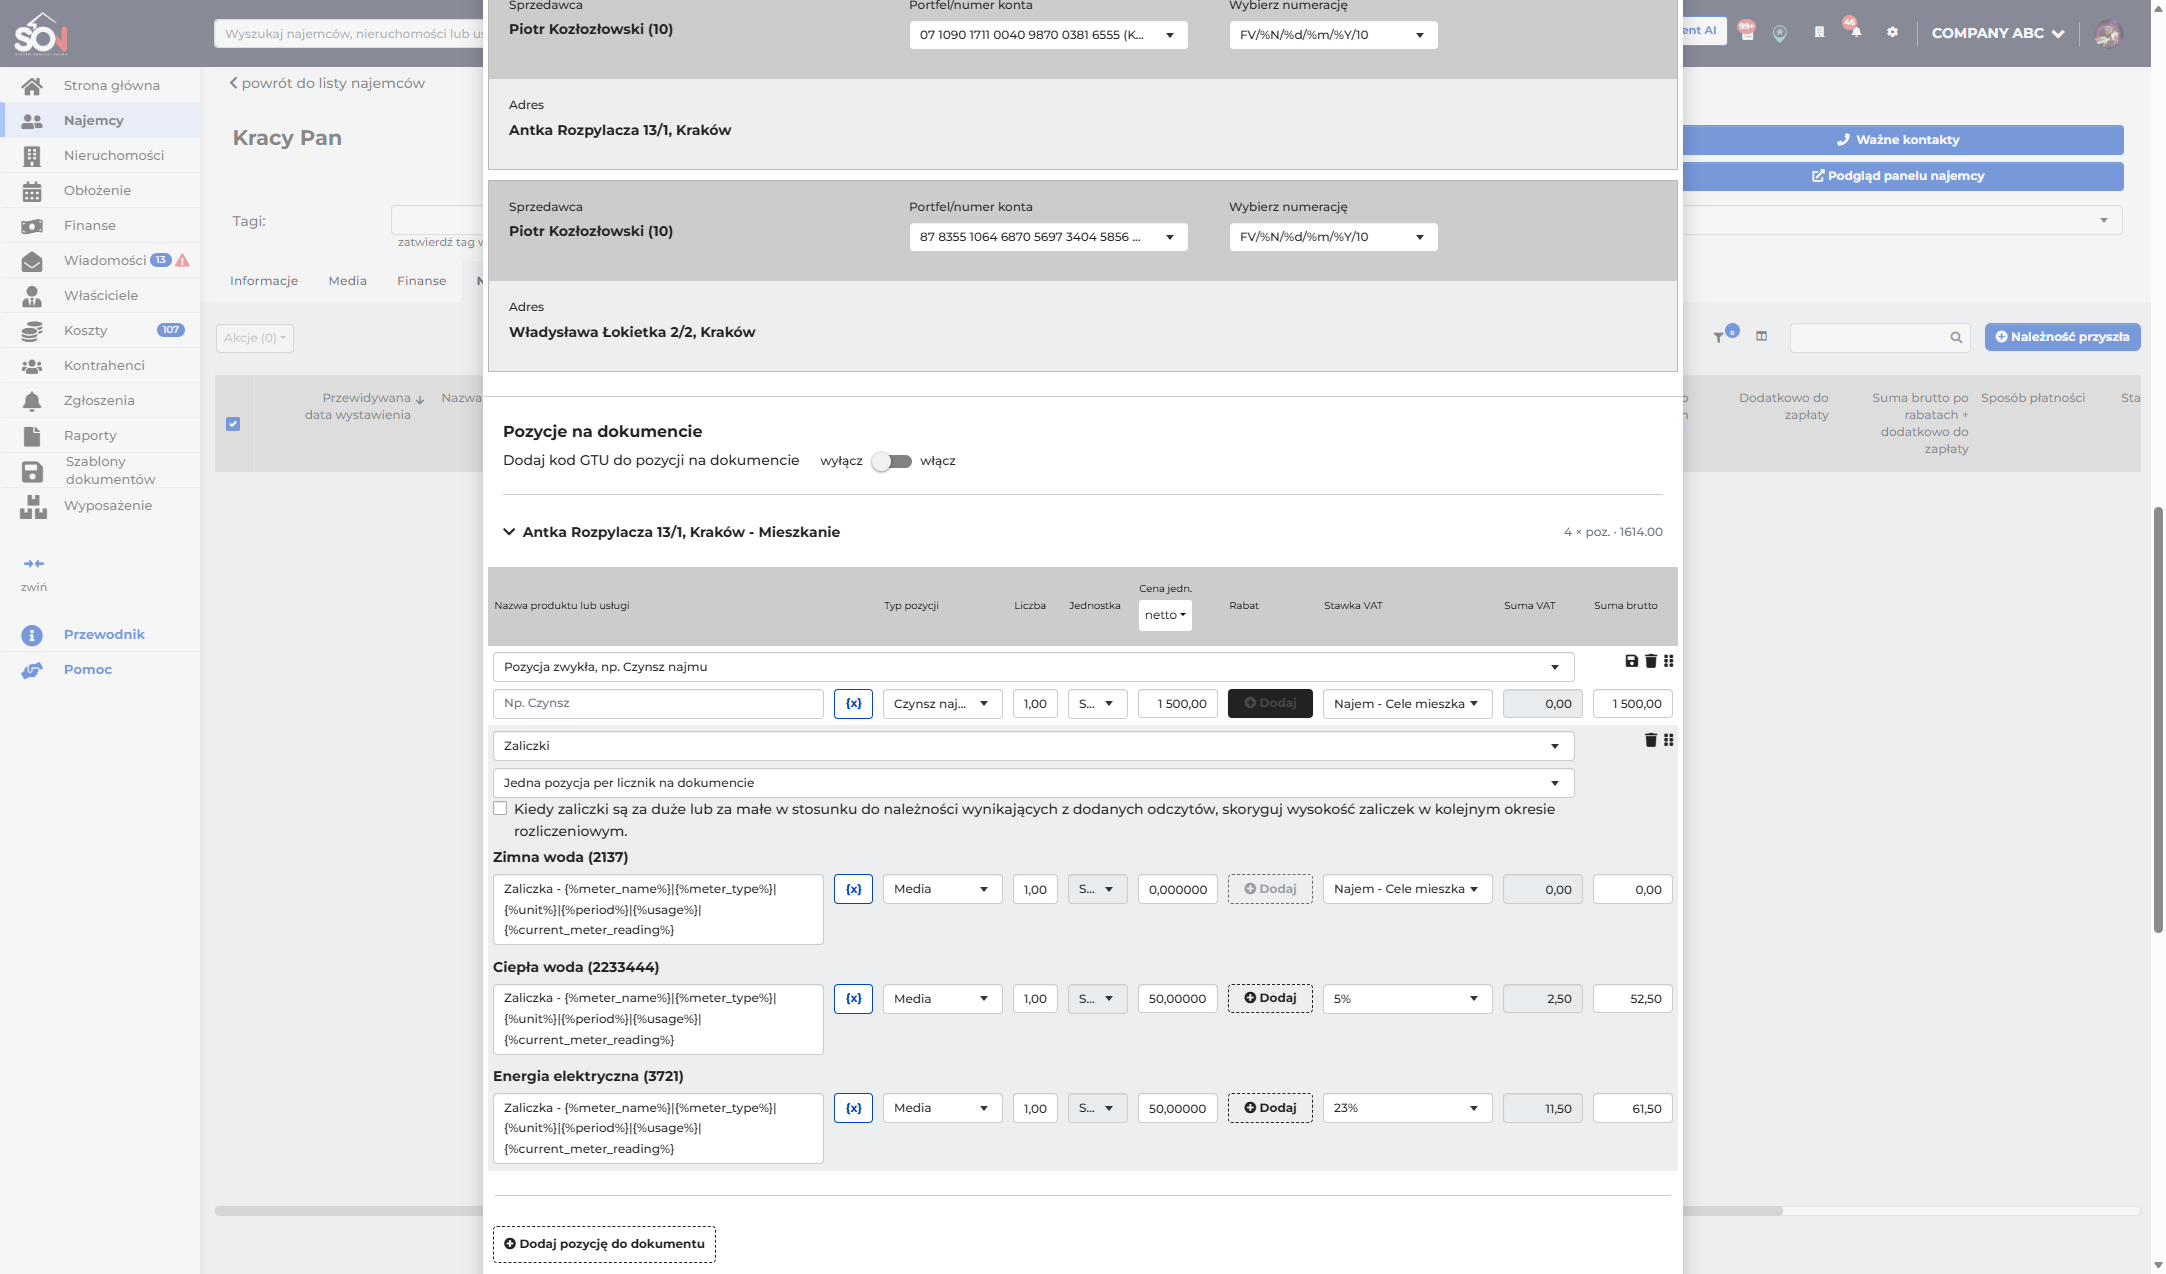Click the user avatar in top right
This screenshot has width=2166, height=1274.
[x=2108, y=33]
